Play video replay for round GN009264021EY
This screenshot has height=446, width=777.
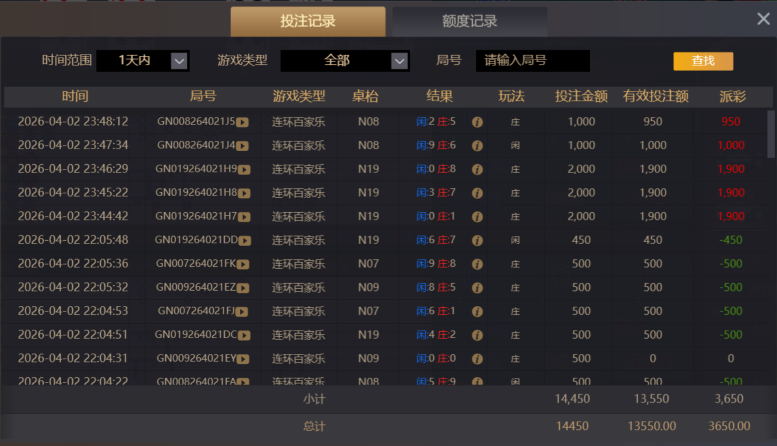click(x=243, y=359)
